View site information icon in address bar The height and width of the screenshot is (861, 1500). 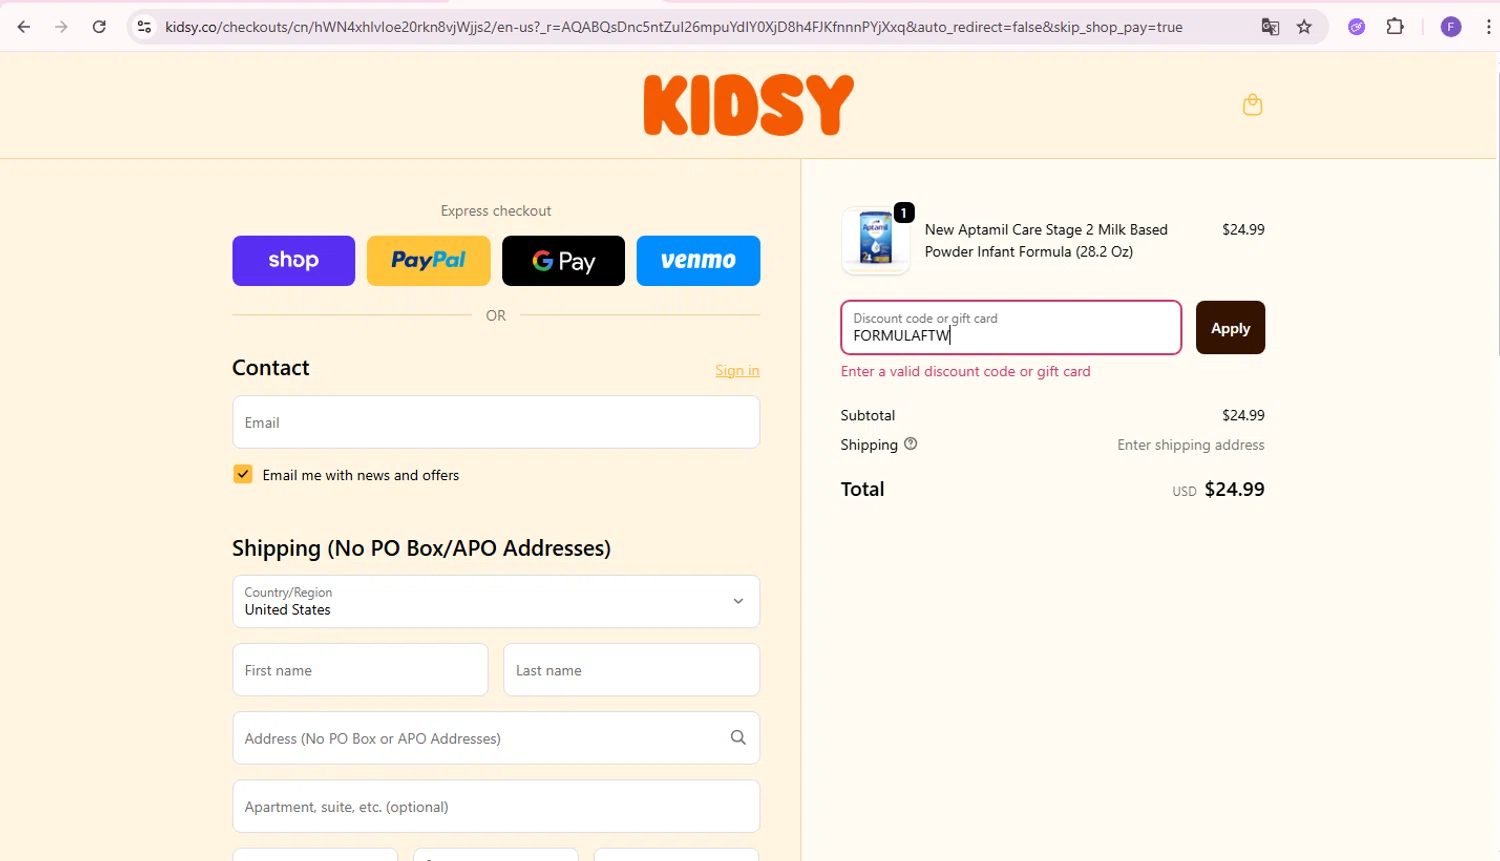[144, 27]
